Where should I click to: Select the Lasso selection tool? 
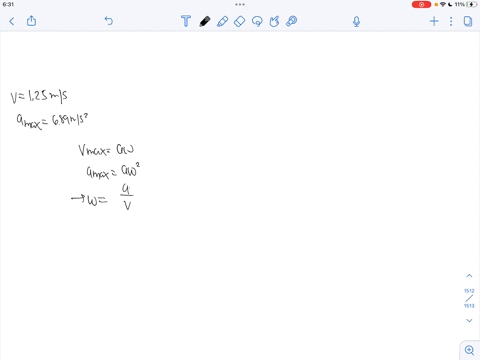(257, 21)
